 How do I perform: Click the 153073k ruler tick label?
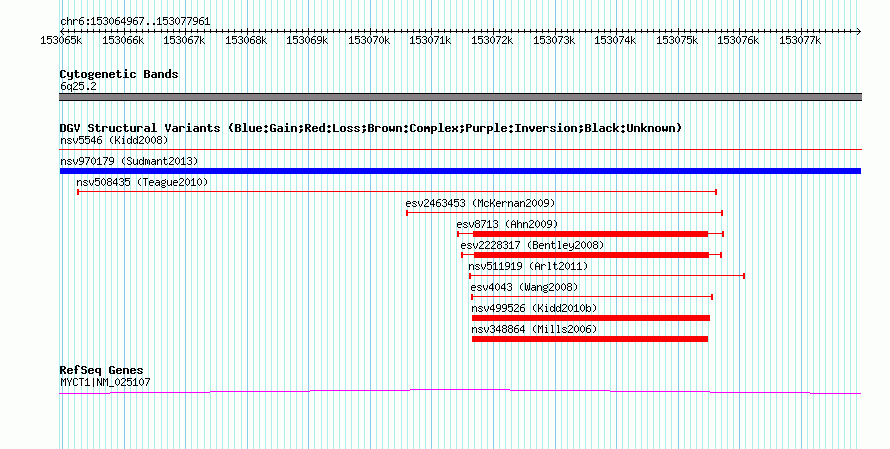[554, 41]
